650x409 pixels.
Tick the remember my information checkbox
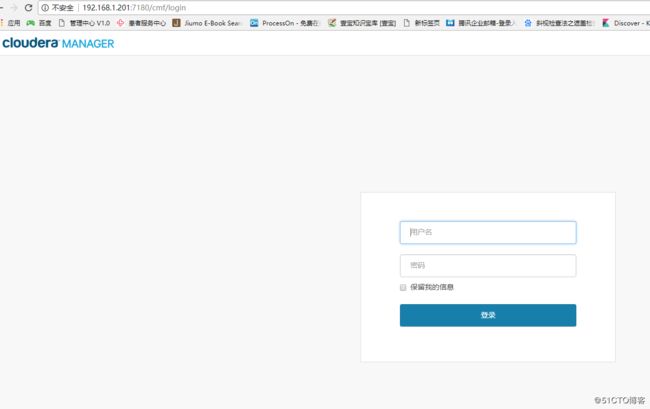(403, 287)
